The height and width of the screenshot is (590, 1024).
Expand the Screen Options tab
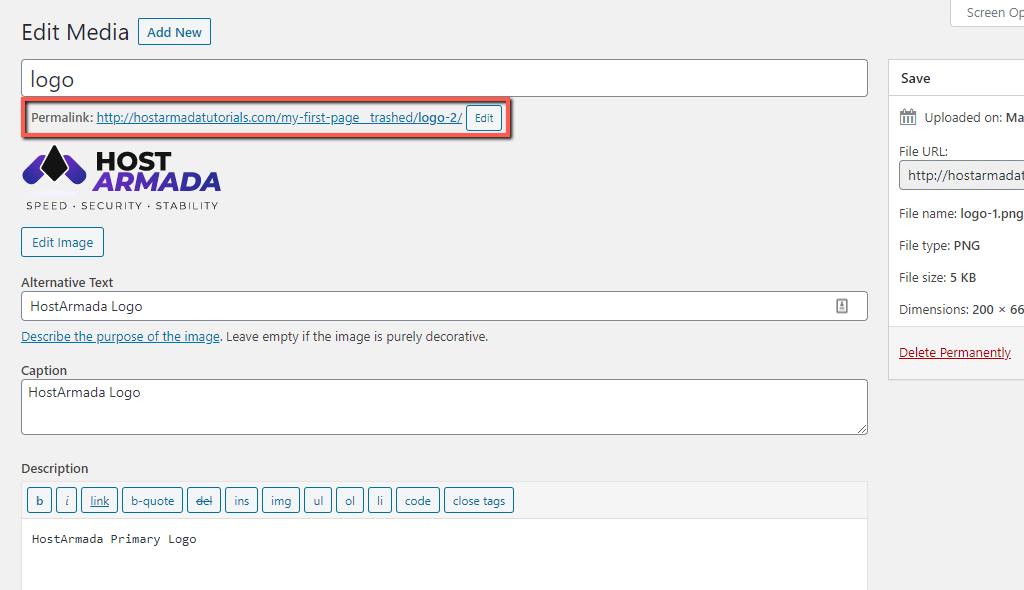point(987,13)
